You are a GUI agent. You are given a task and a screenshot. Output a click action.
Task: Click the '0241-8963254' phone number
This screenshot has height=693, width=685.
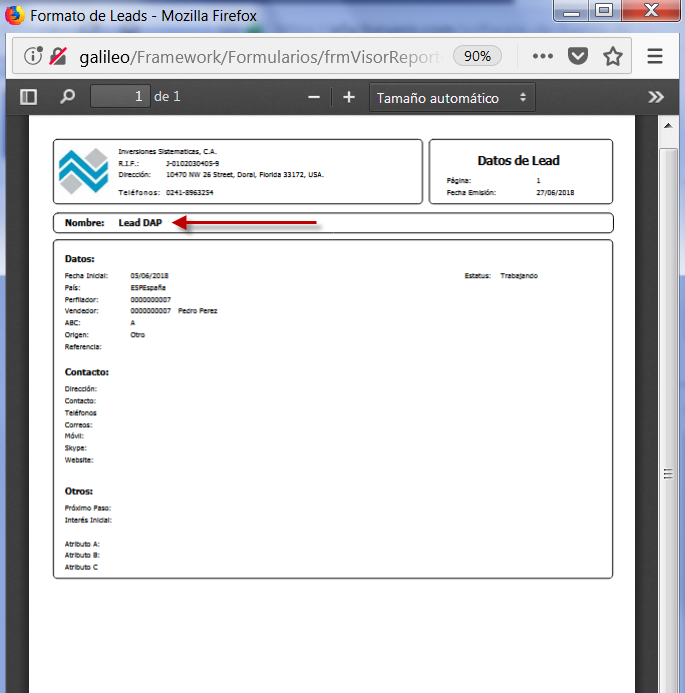click(x=190, y=193)
